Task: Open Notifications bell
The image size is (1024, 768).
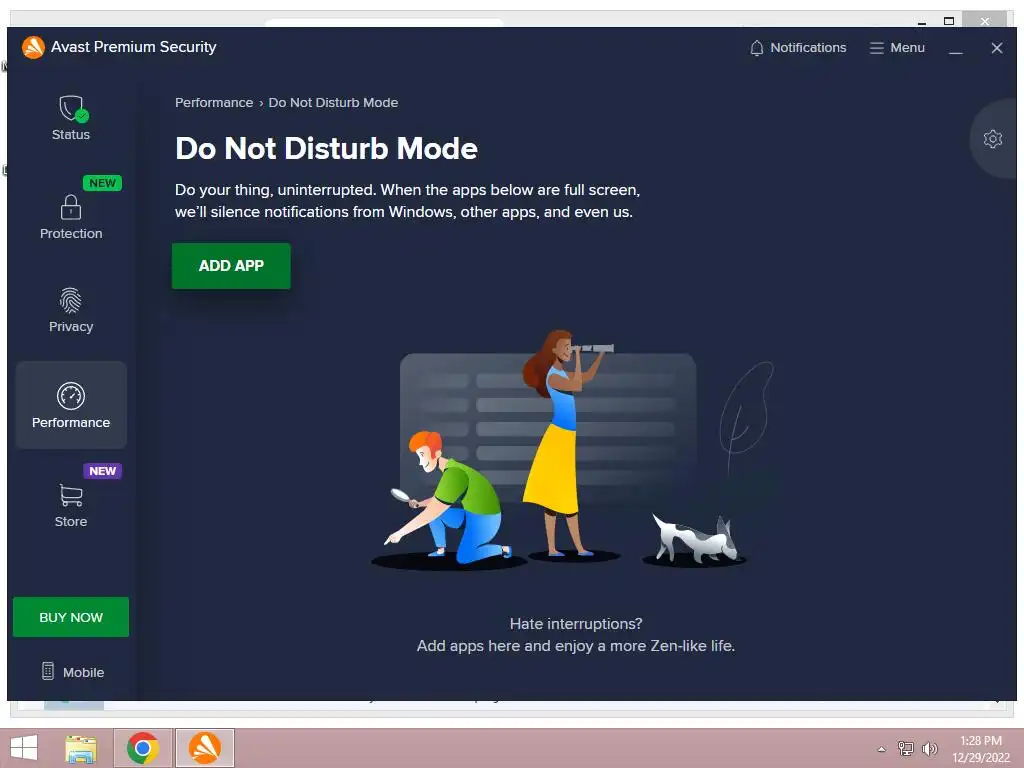Action: click(x=797, y=48)
